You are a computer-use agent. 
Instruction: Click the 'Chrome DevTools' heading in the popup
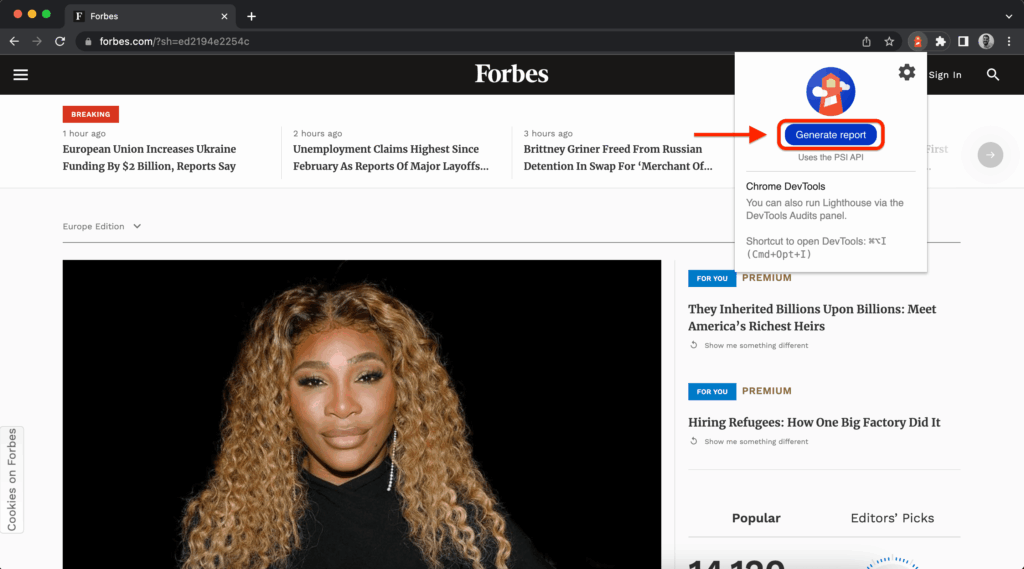785,186
